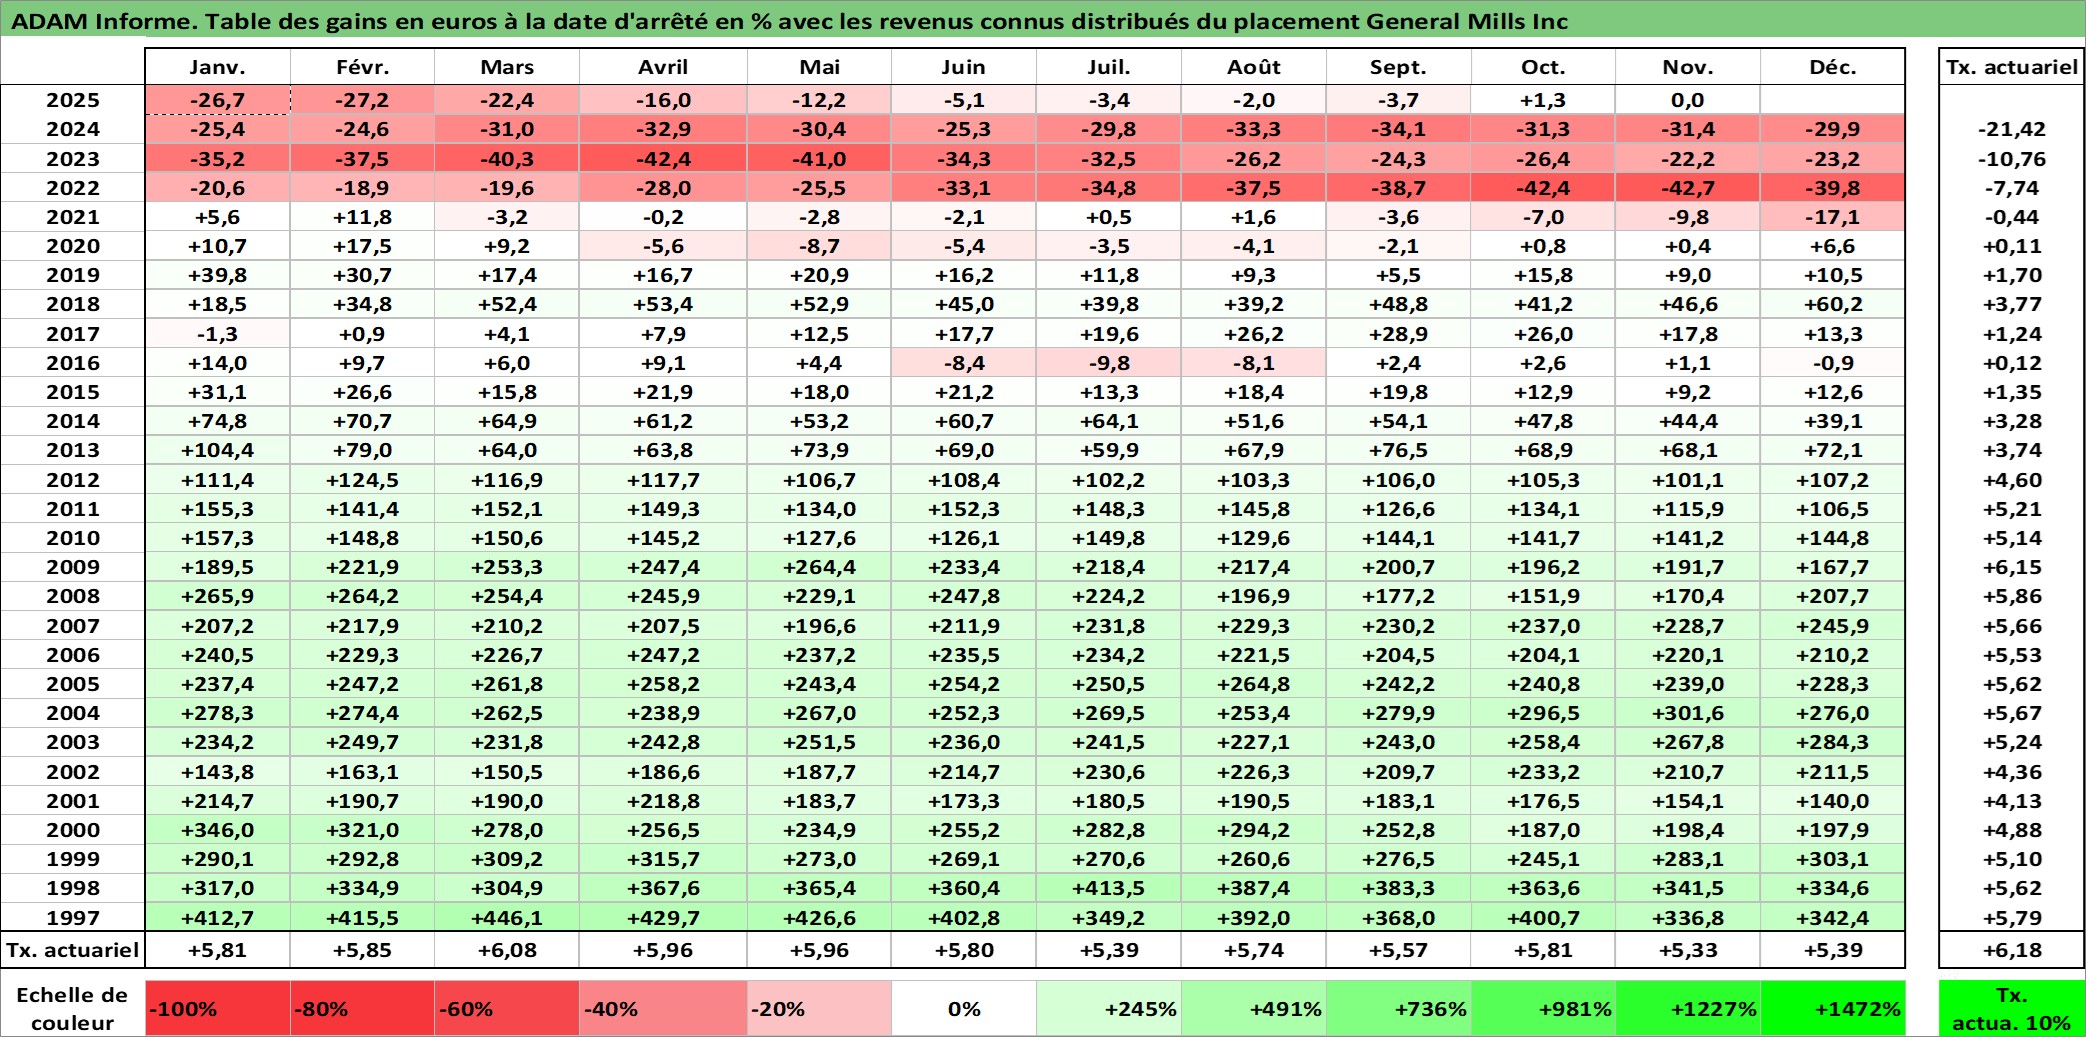Click the 2018 row label
The width and height of the screenshot is (2086, 1037).
tap(72, 304)
